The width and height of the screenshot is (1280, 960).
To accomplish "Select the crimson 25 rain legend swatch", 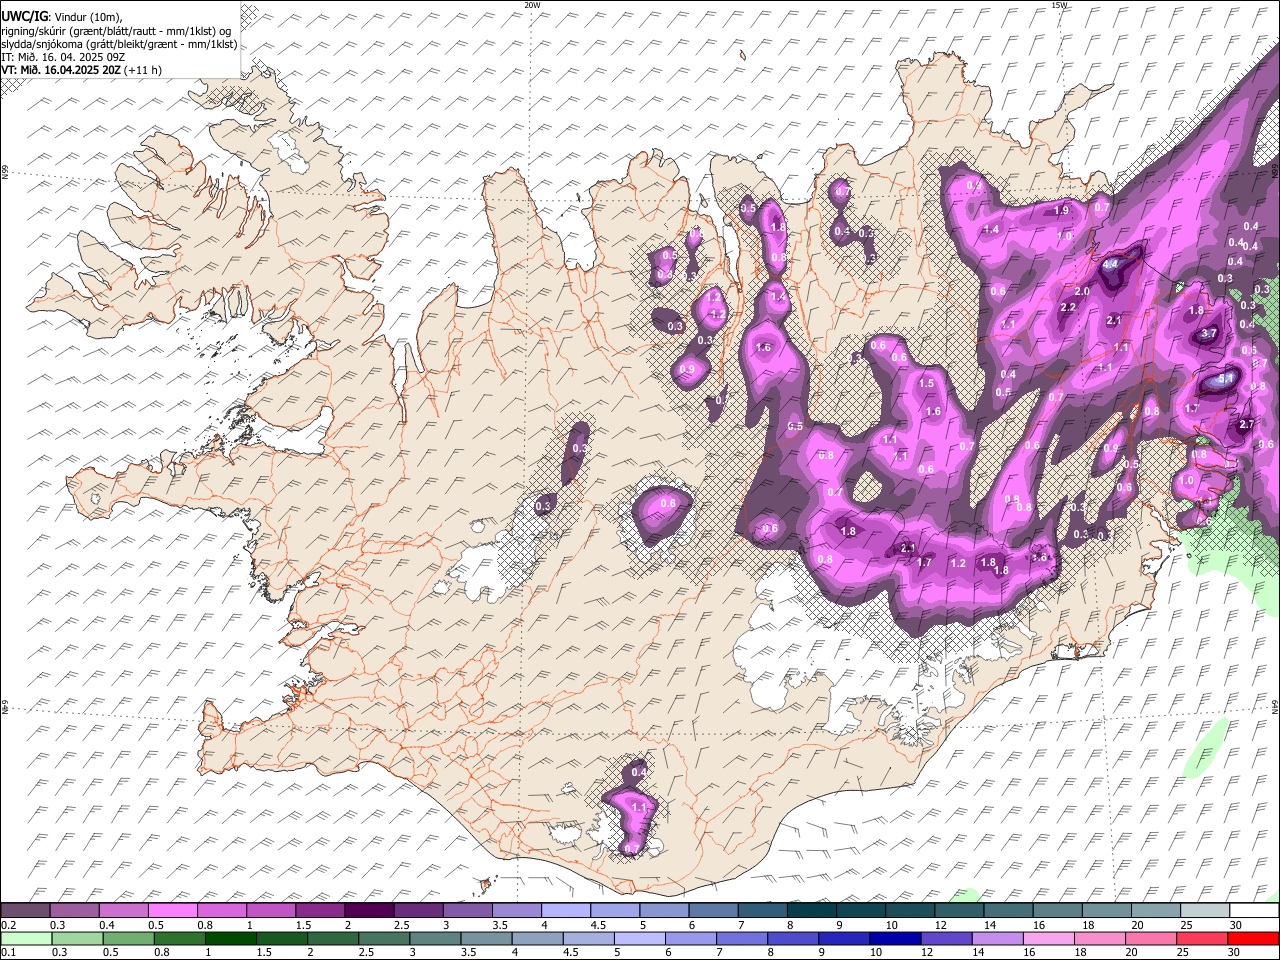I will point(1200,939).
